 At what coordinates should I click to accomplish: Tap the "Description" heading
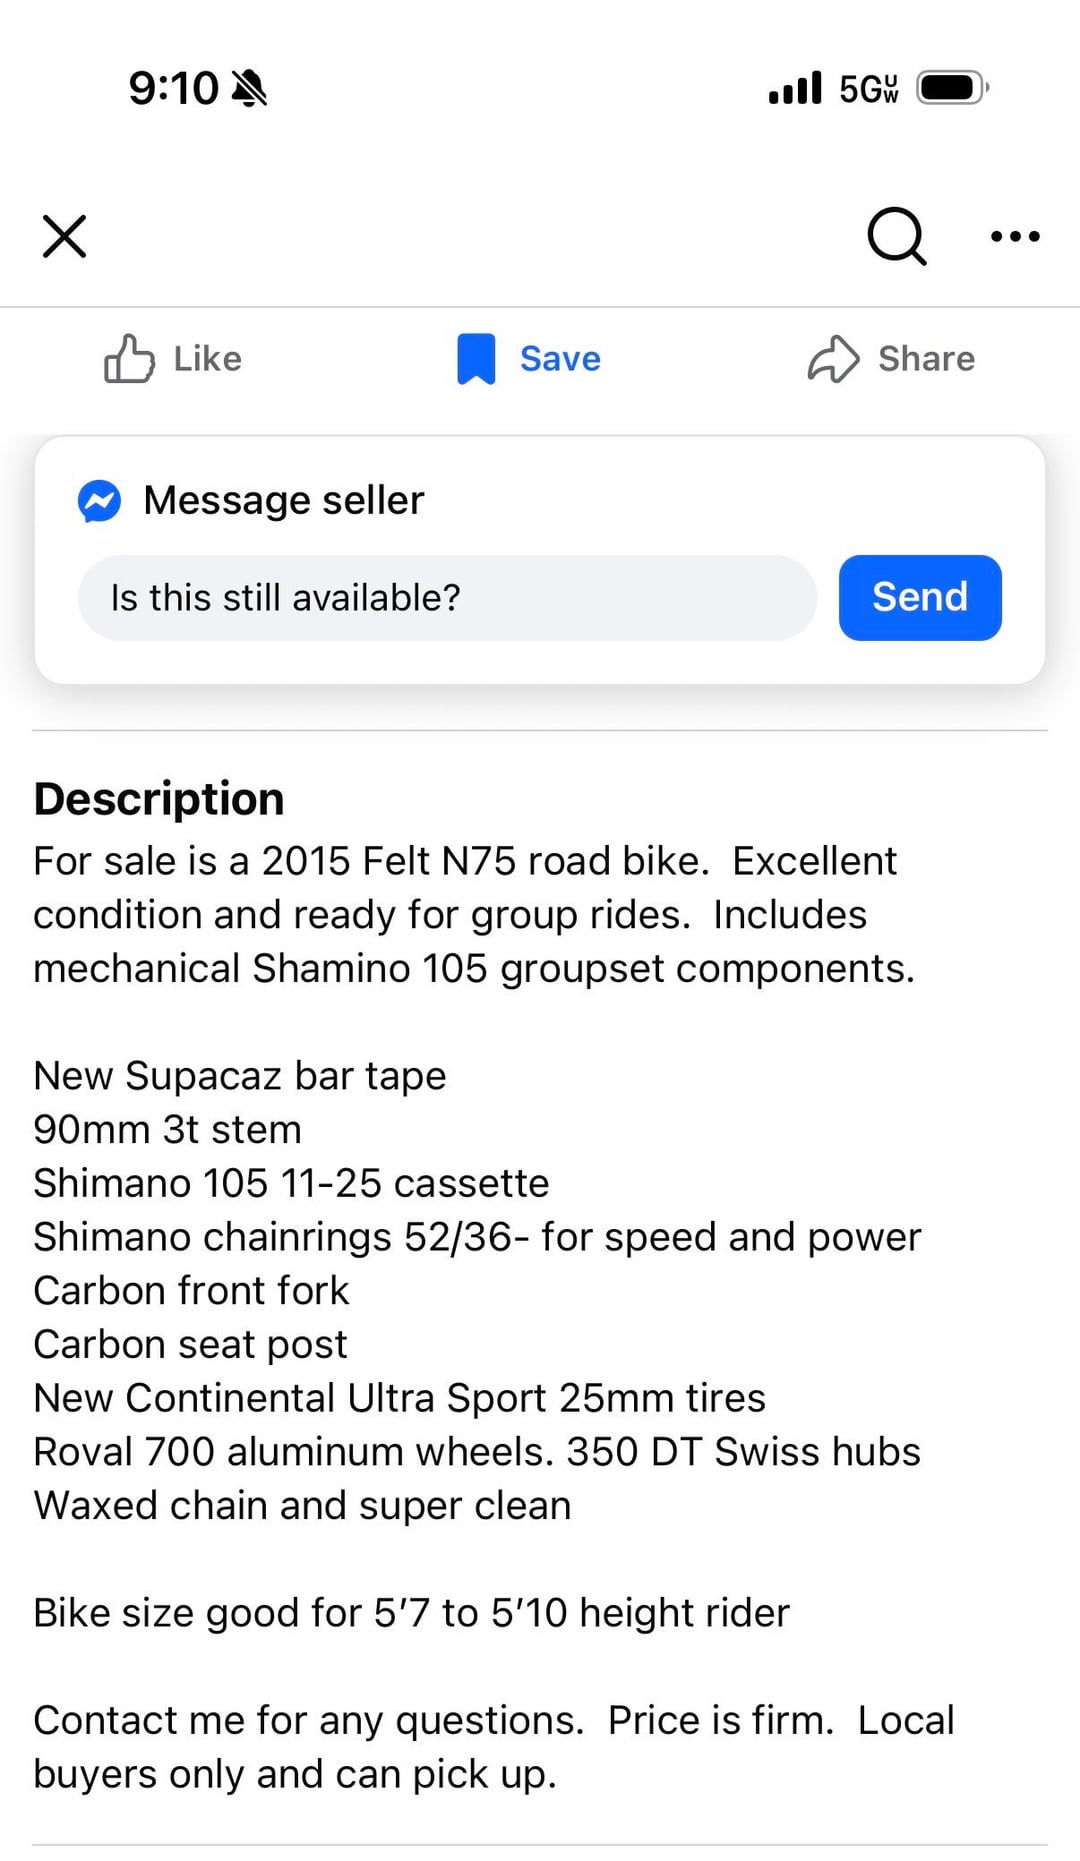(159, 799)
